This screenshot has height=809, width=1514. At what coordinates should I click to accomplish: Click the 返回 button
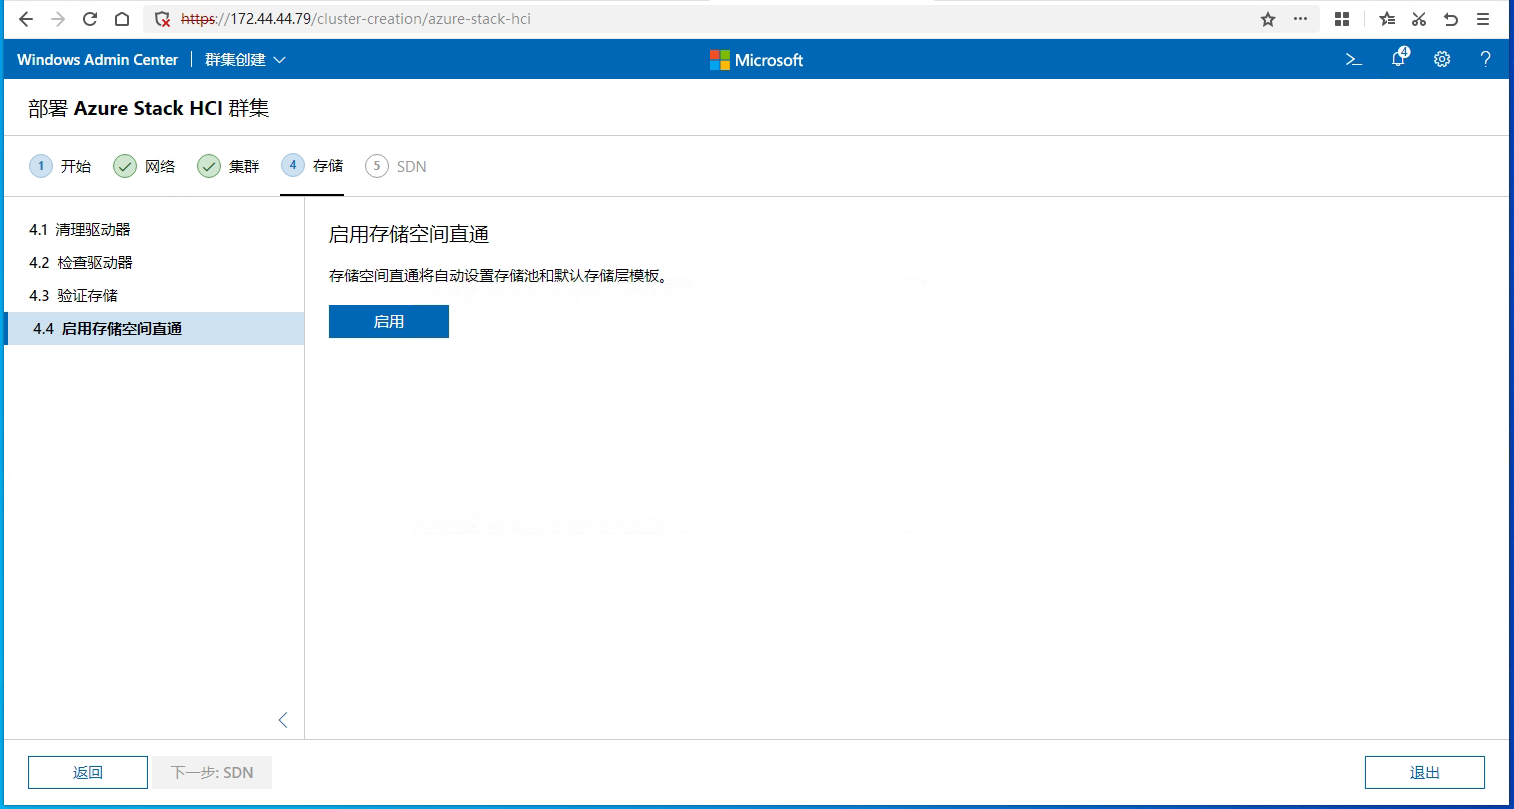[88, 772]
